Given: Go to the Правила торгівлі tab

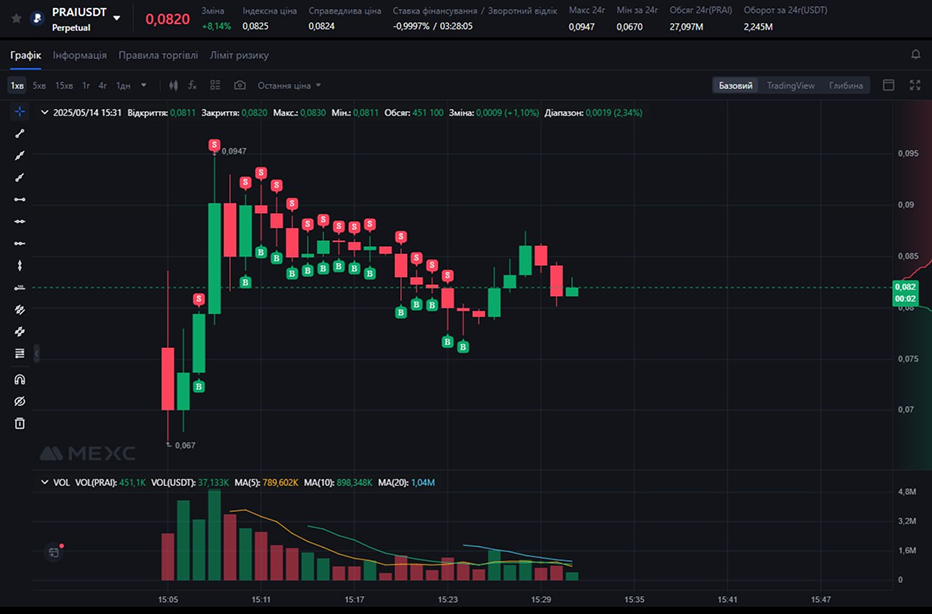Looking at the screenshot, I should coord(158,55).
